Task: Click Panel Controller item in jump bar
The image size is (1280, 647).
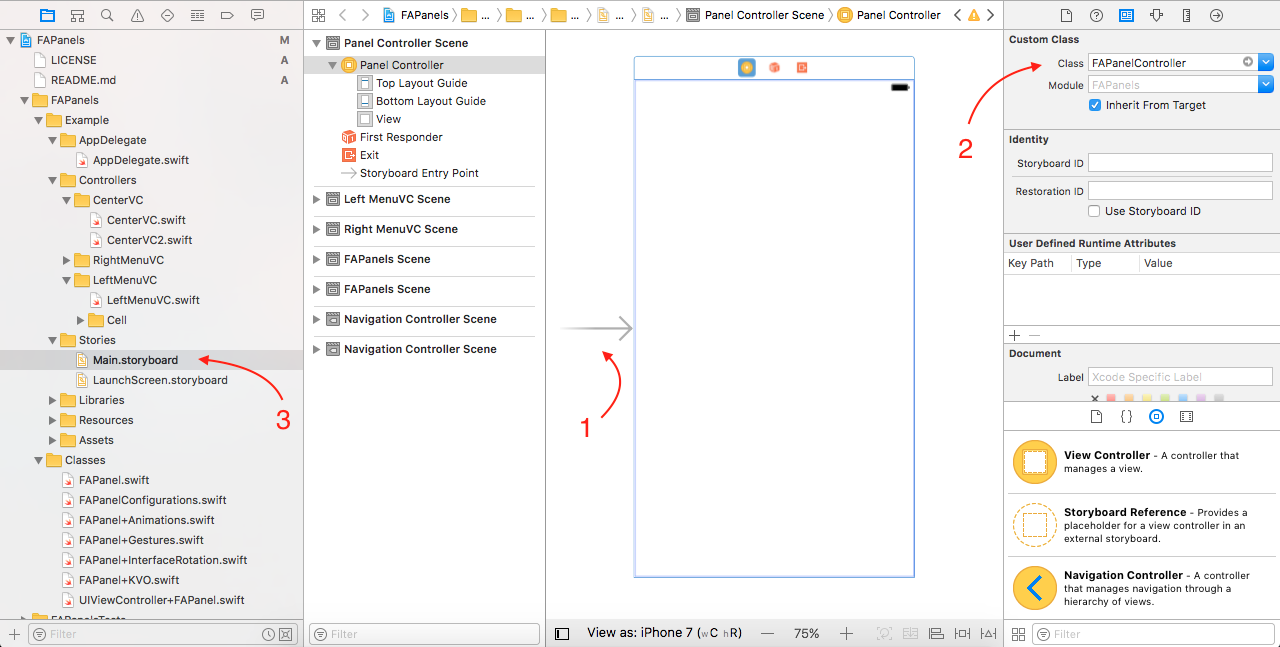Action: click(x=889, y=15)
